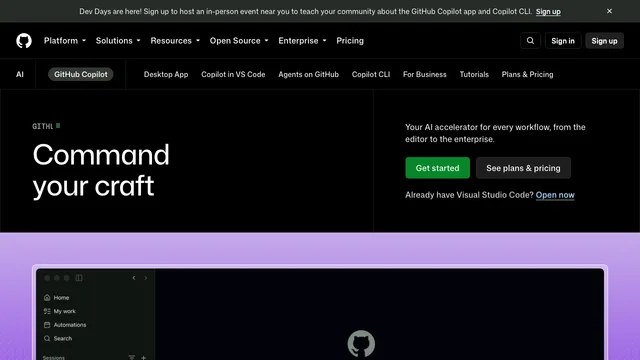Expand the Open Source menu

(x=239, y=41)
